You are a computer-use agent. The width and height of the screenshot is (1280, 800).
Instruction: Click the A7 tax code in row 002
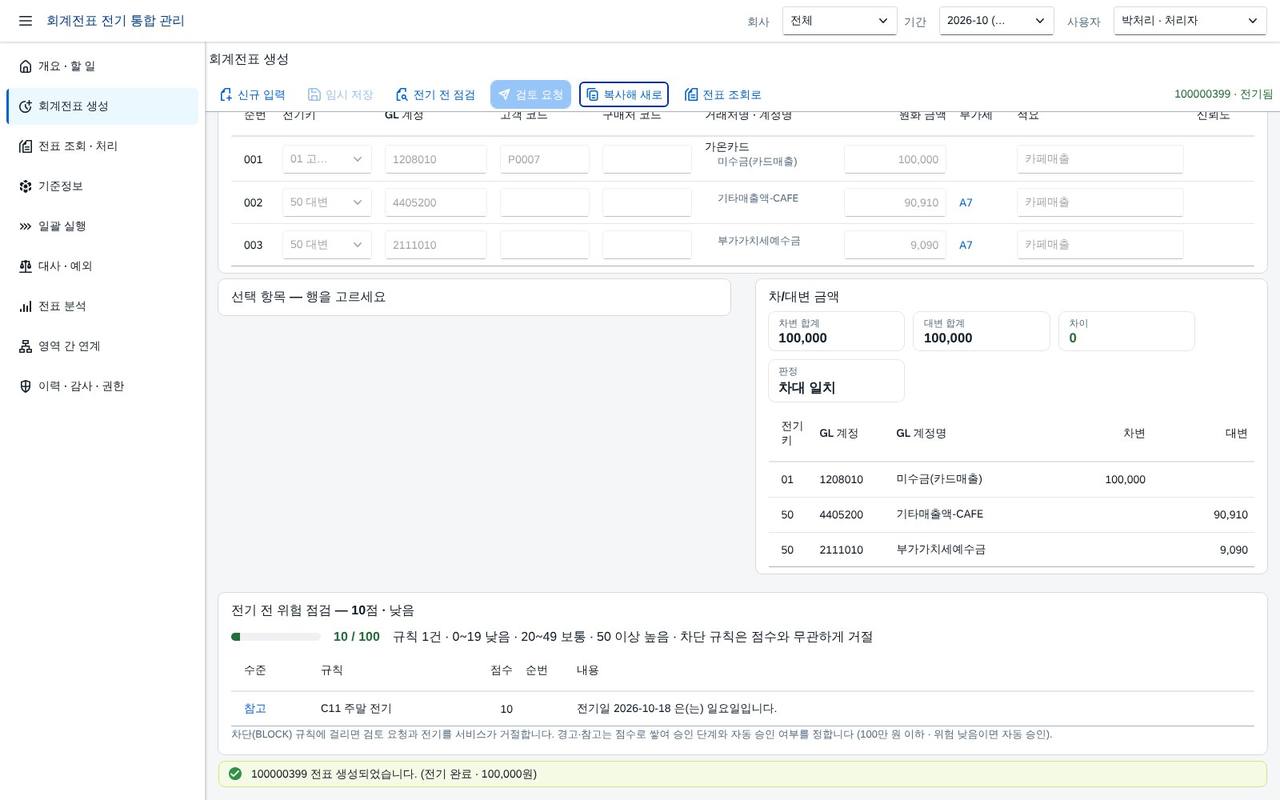point(966,203)
